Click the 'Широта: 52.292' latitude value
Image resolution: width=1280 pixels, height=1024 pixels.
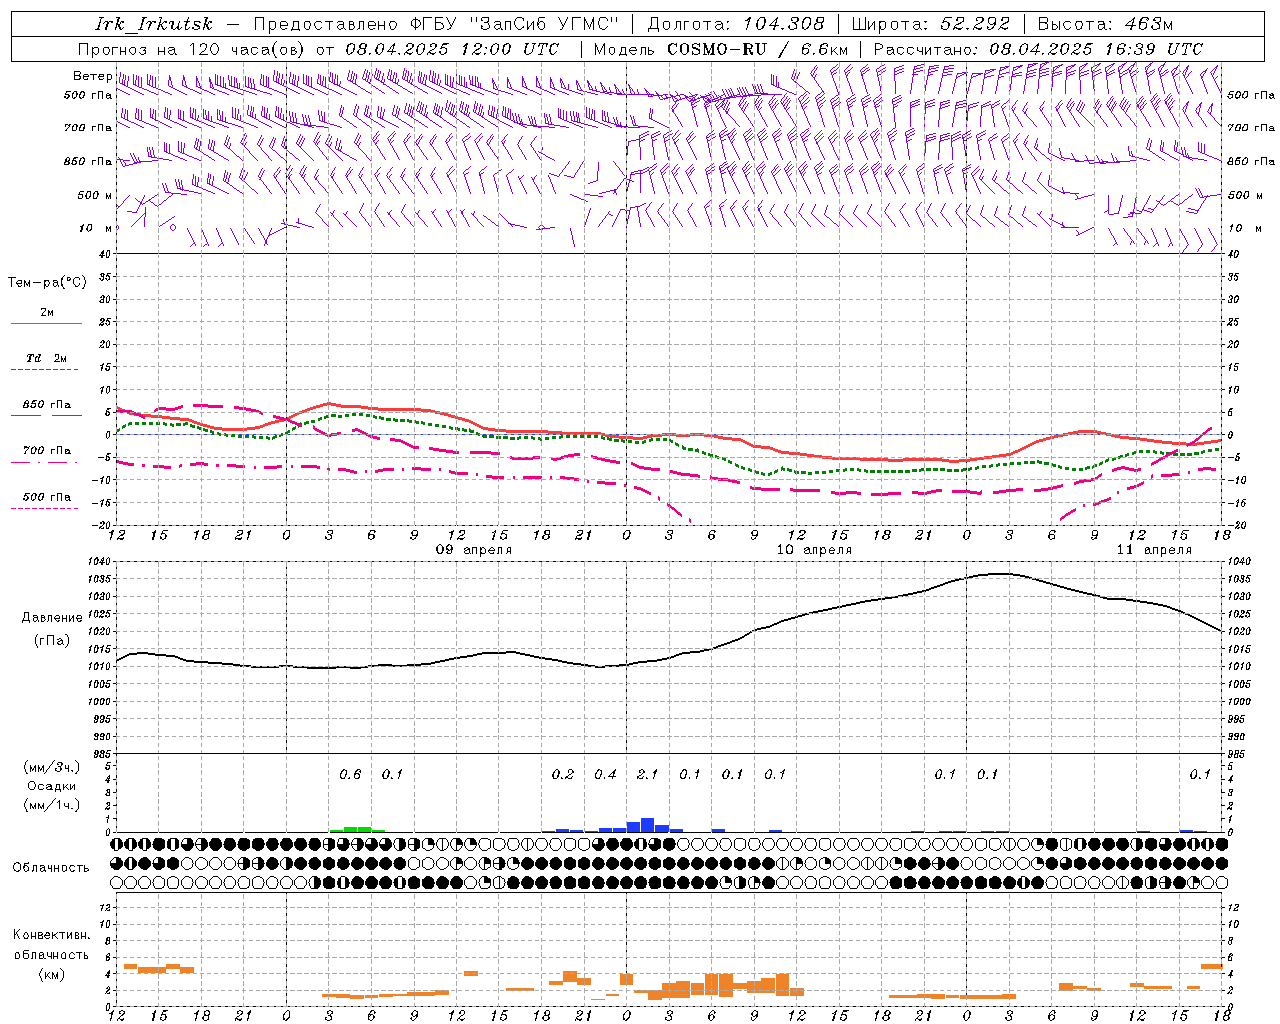(931, 24)
